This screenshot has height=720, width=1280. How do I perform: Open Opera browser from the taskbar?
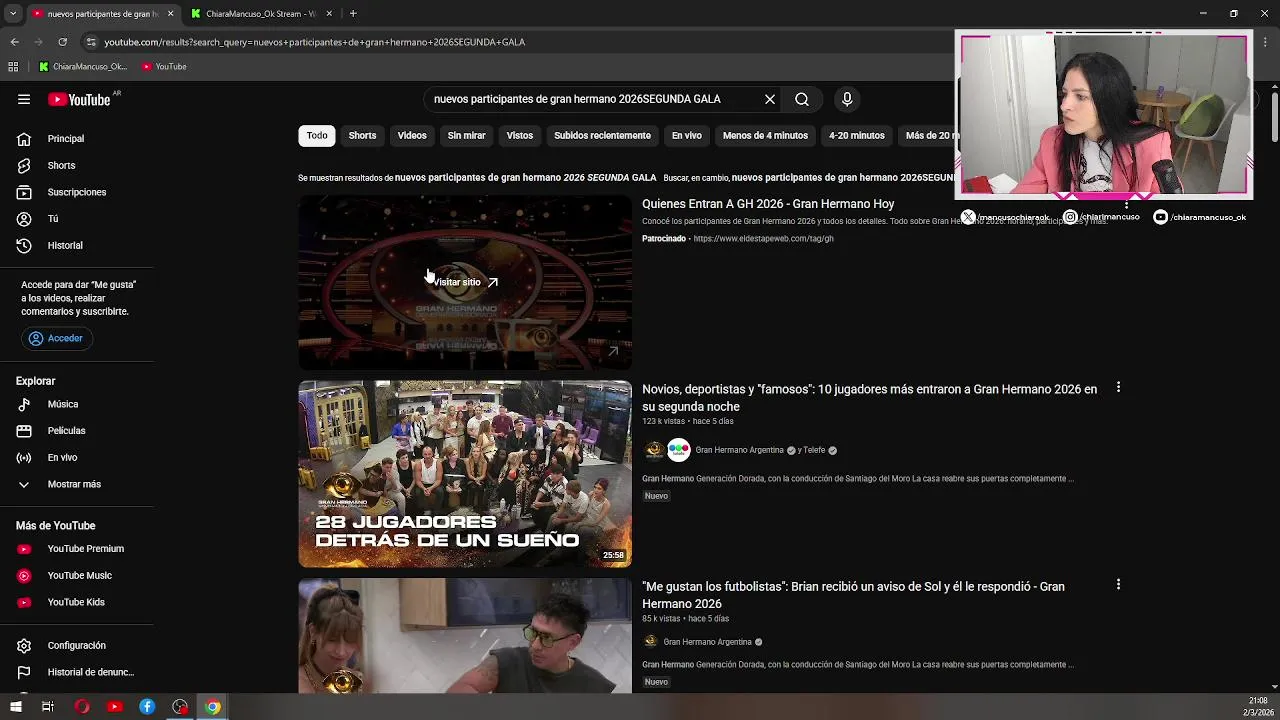pyautogui.click(x=81, y=707)
